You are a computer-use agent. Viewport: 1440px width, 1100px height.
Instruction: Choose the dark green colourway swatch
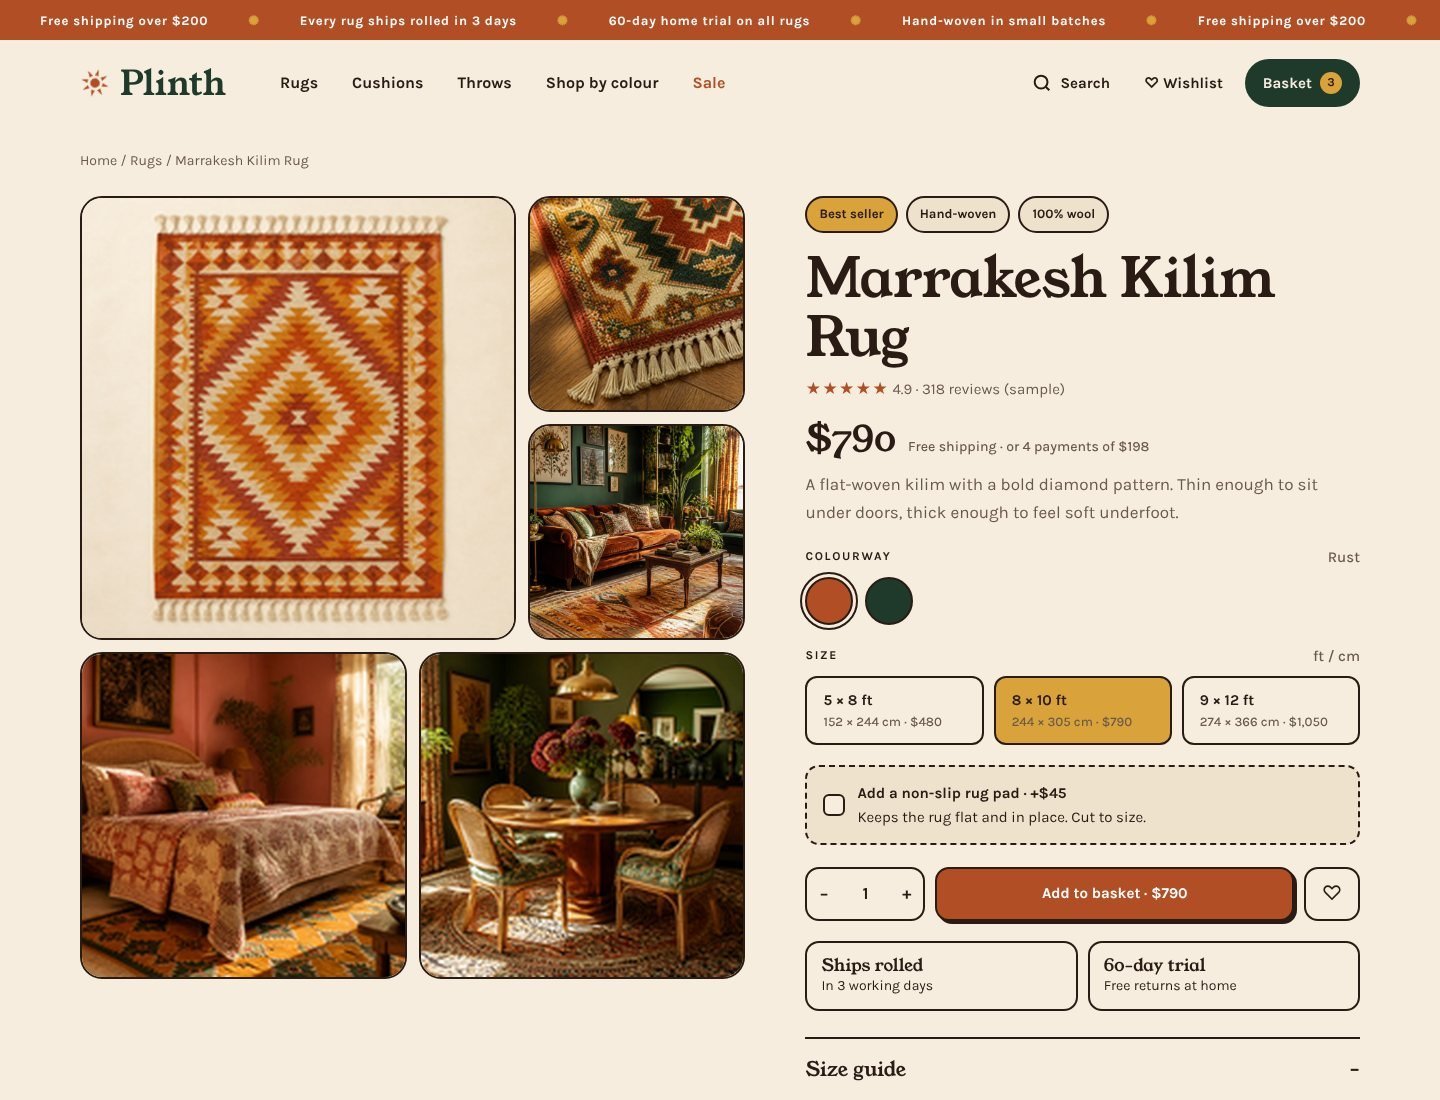click(889, 601)
